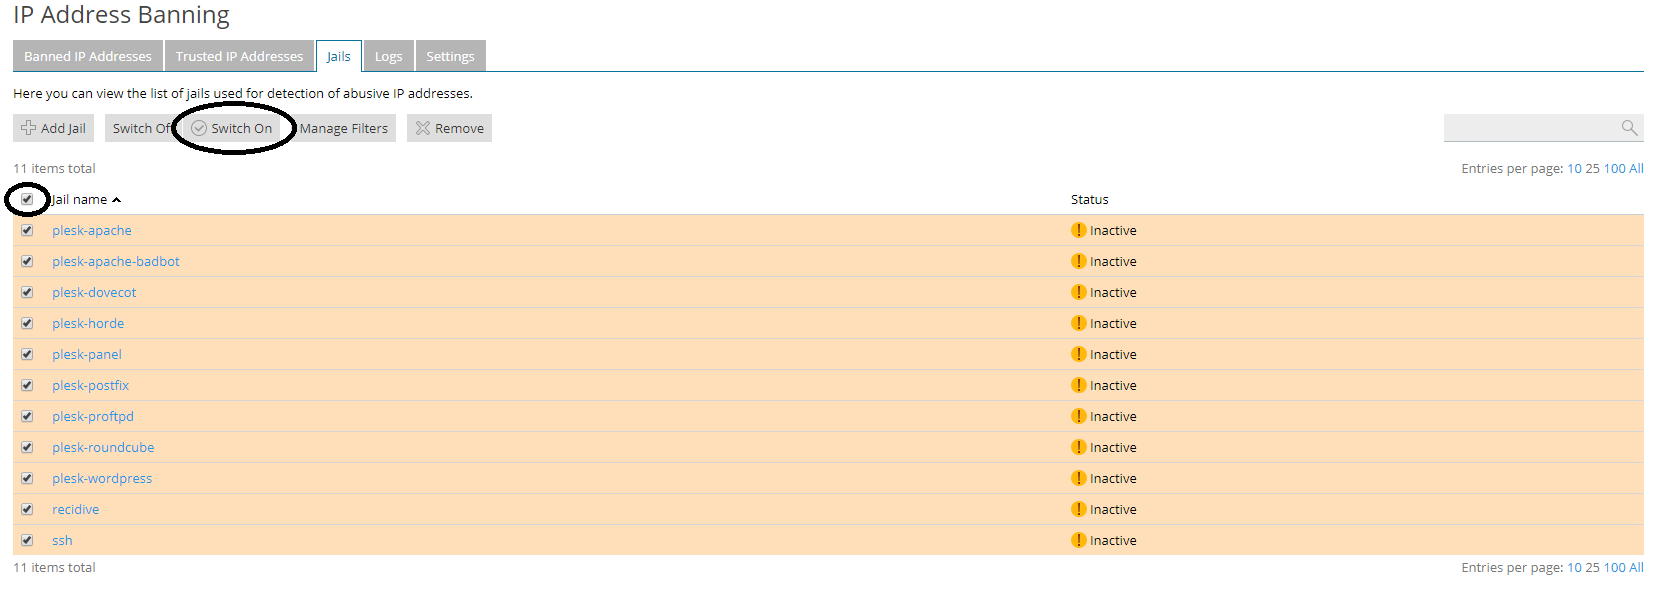The width and height of the screenshot is (1660, 615).
Task: Open the plesk-roundcube jail link
Action: click(103, 447)
